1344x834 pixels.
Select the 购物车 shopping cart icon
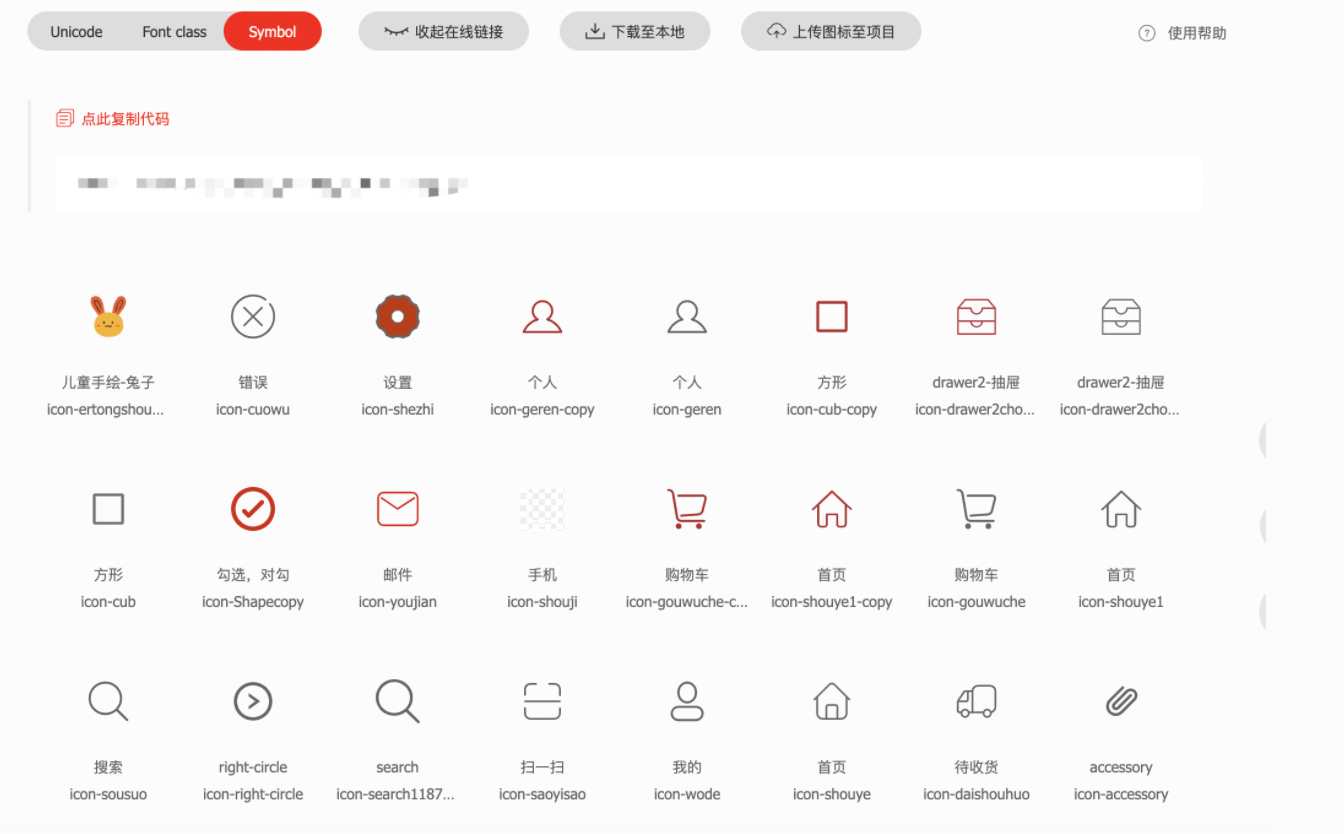click(x=976, y=508)
